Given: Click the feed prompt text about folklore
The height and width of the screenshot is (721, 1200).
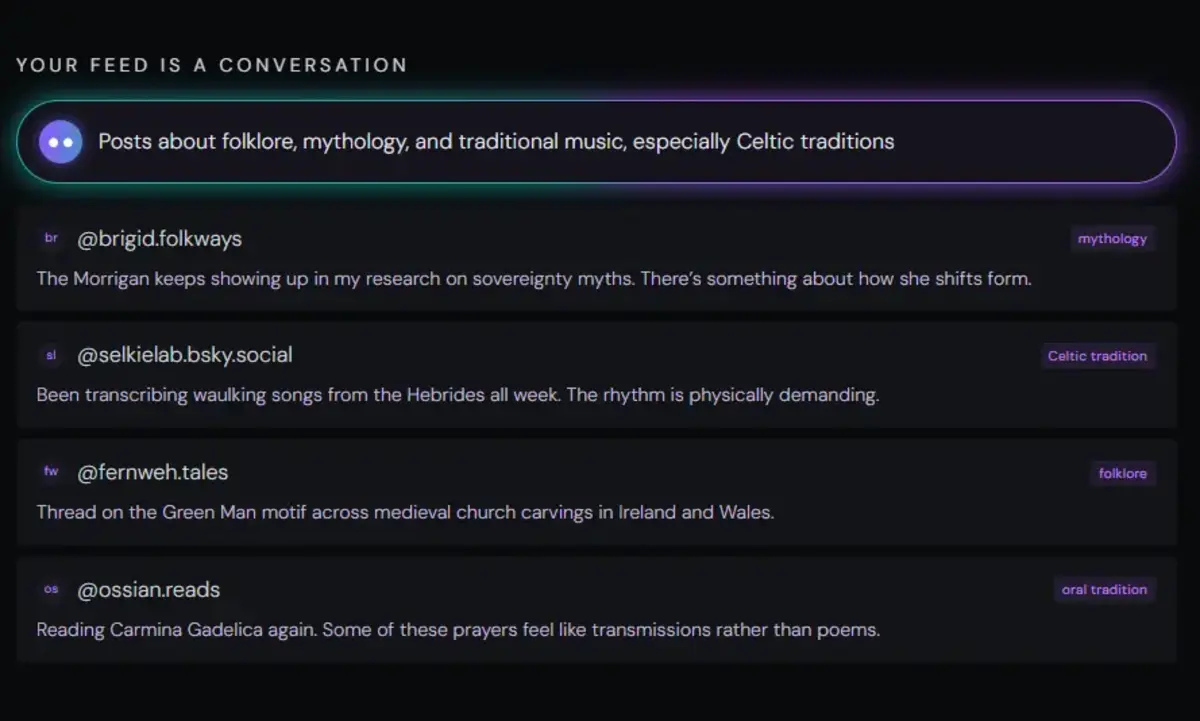Looking at the screenshot, I should click(496, 142).
